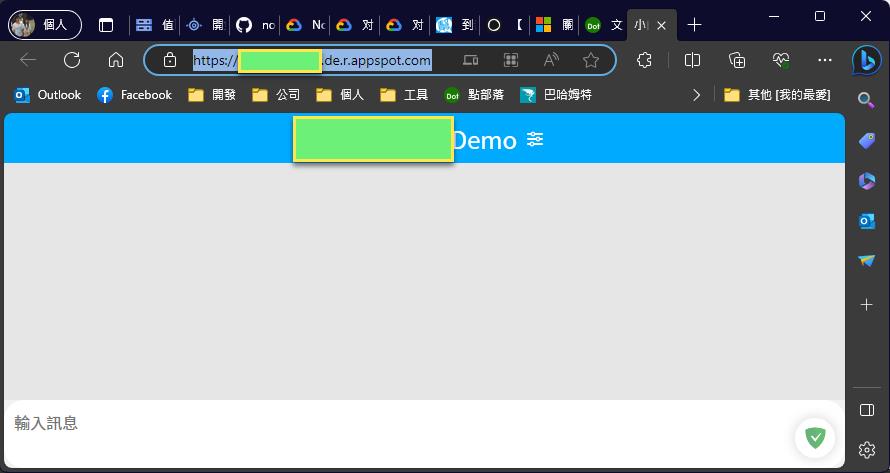Expand the 公司 bookmarks folder

tap(276, 95)
